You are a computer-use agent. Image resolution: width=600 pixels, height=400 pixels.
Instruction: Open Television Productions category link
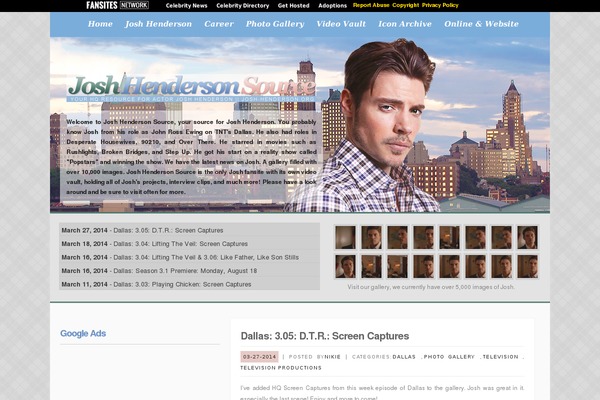[x=281, y=368]
